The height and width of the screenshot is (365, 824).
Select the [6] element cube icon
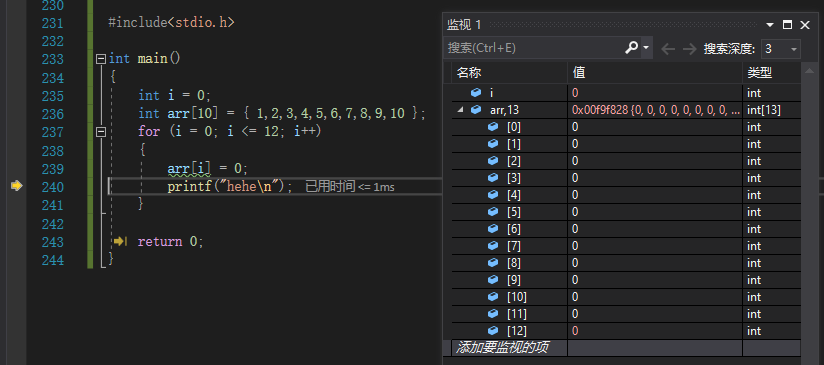pyautogui.click(x=493, y=228)
